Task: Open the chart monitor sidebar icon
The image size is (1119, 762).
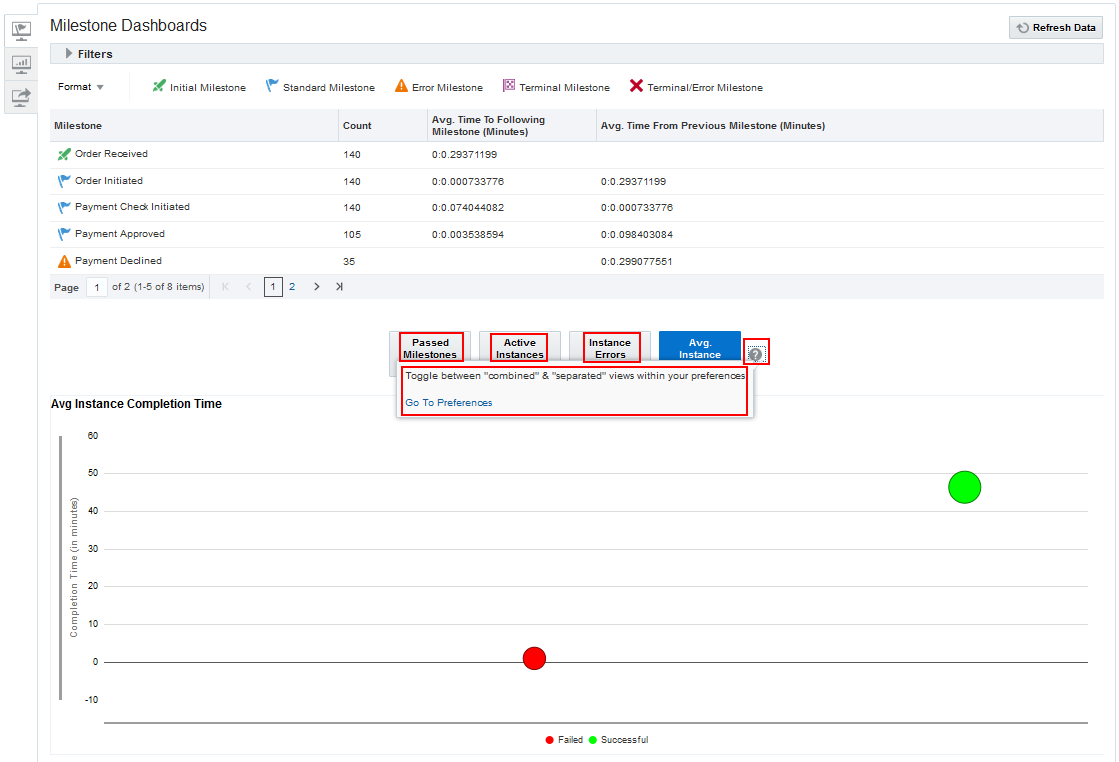Action: (x=21, y=64)
